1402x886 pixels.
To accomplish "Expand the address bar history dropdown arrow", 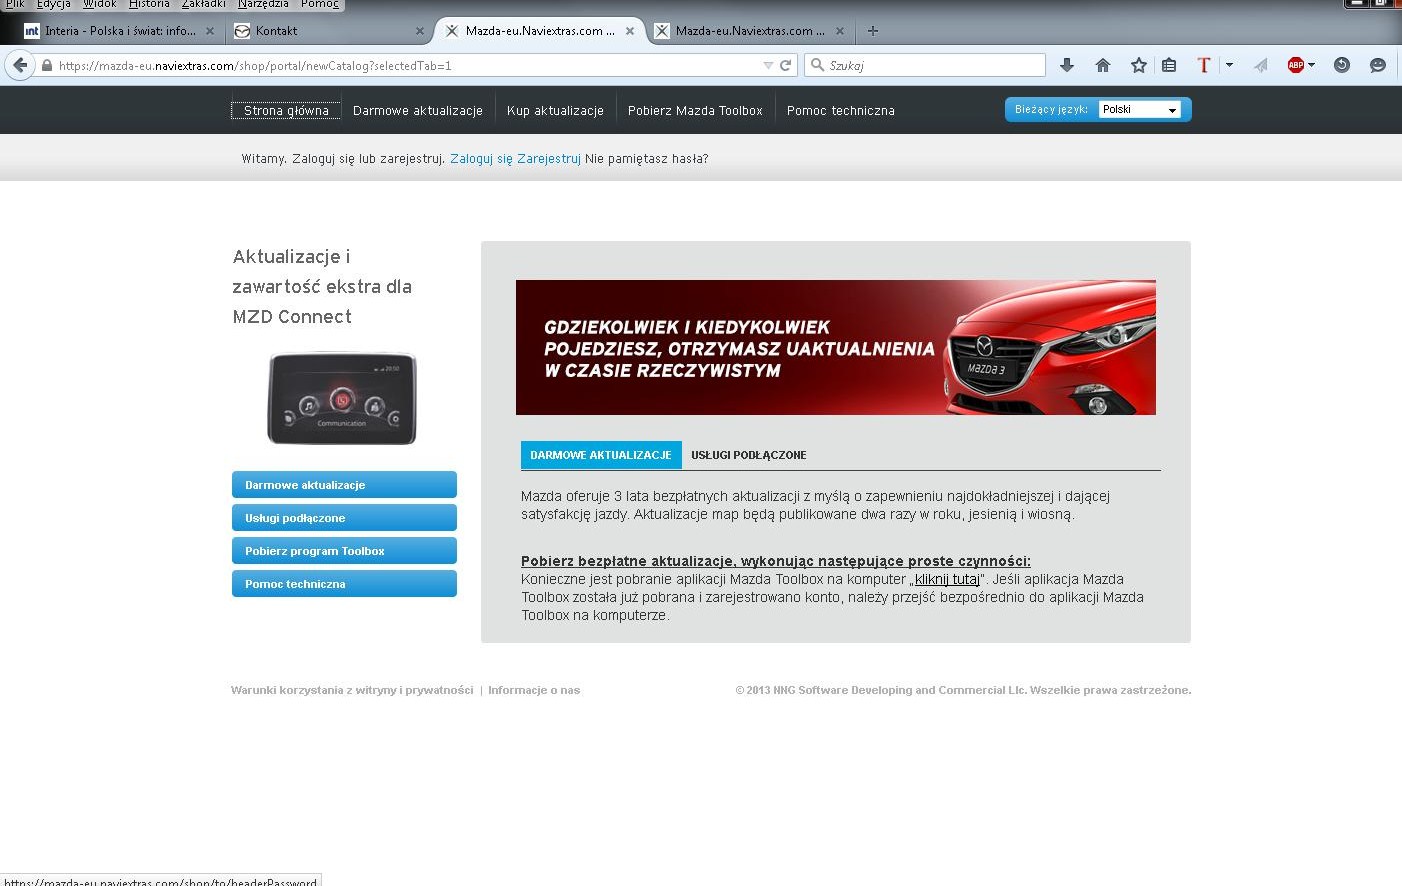I will point(768,65).
